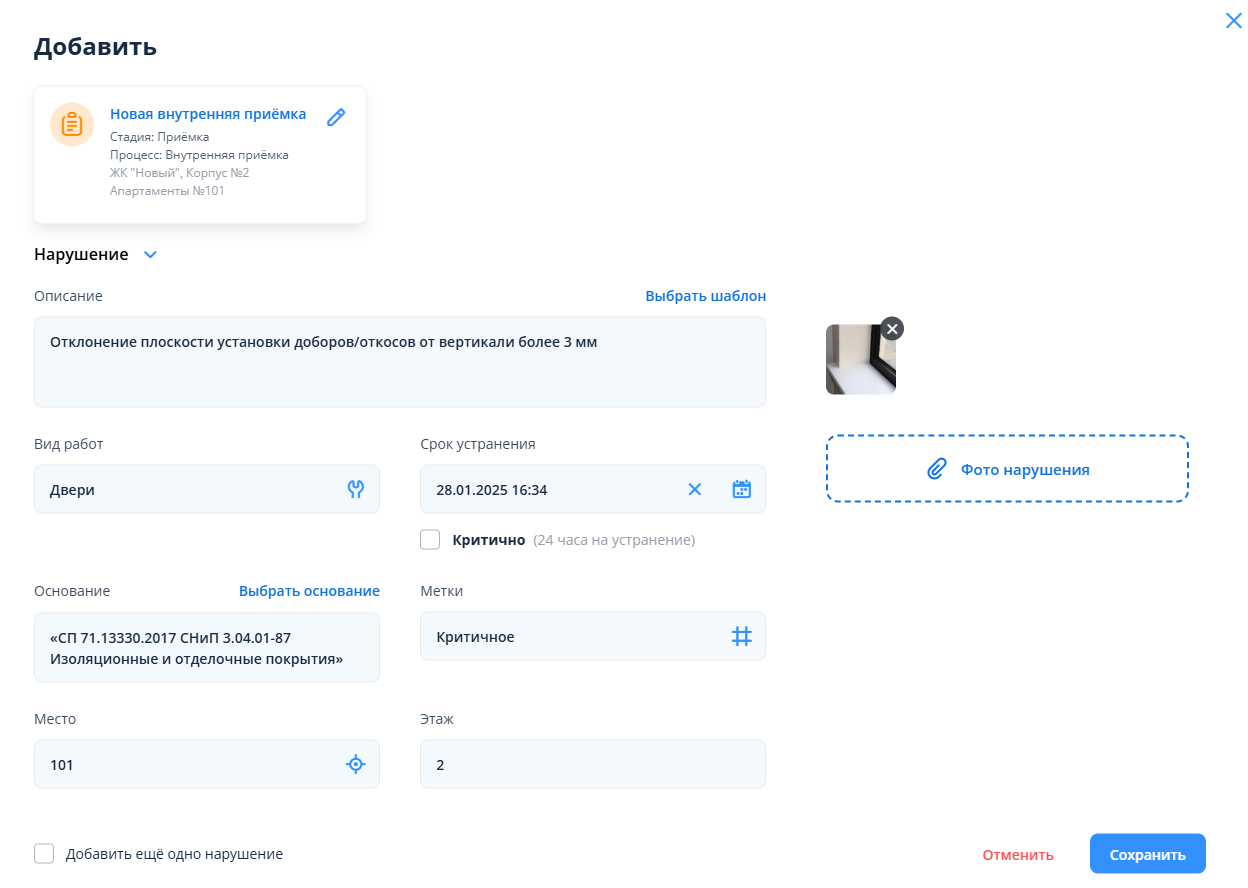
Task: Click wrench icon in Вид работ field
Action: [355, 489]
